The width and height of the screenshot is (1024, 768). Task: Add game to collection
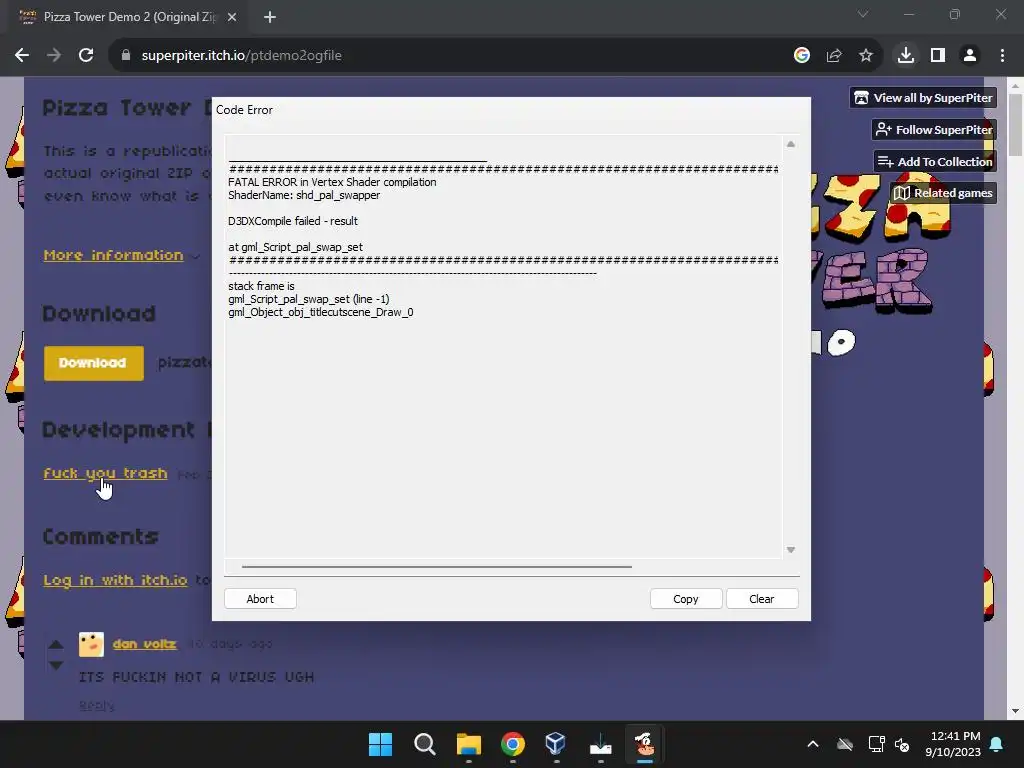click(x=935, y=161)
